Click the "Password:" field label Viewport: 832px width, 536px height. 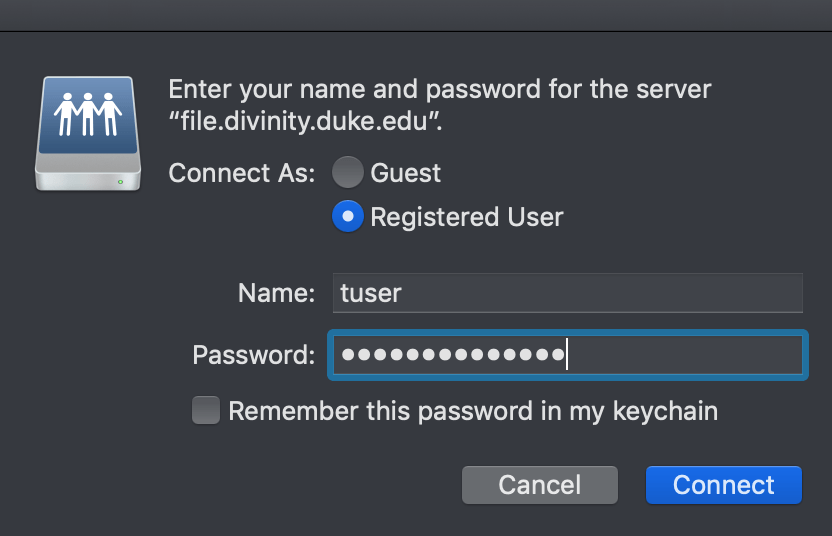click(254, 355)
